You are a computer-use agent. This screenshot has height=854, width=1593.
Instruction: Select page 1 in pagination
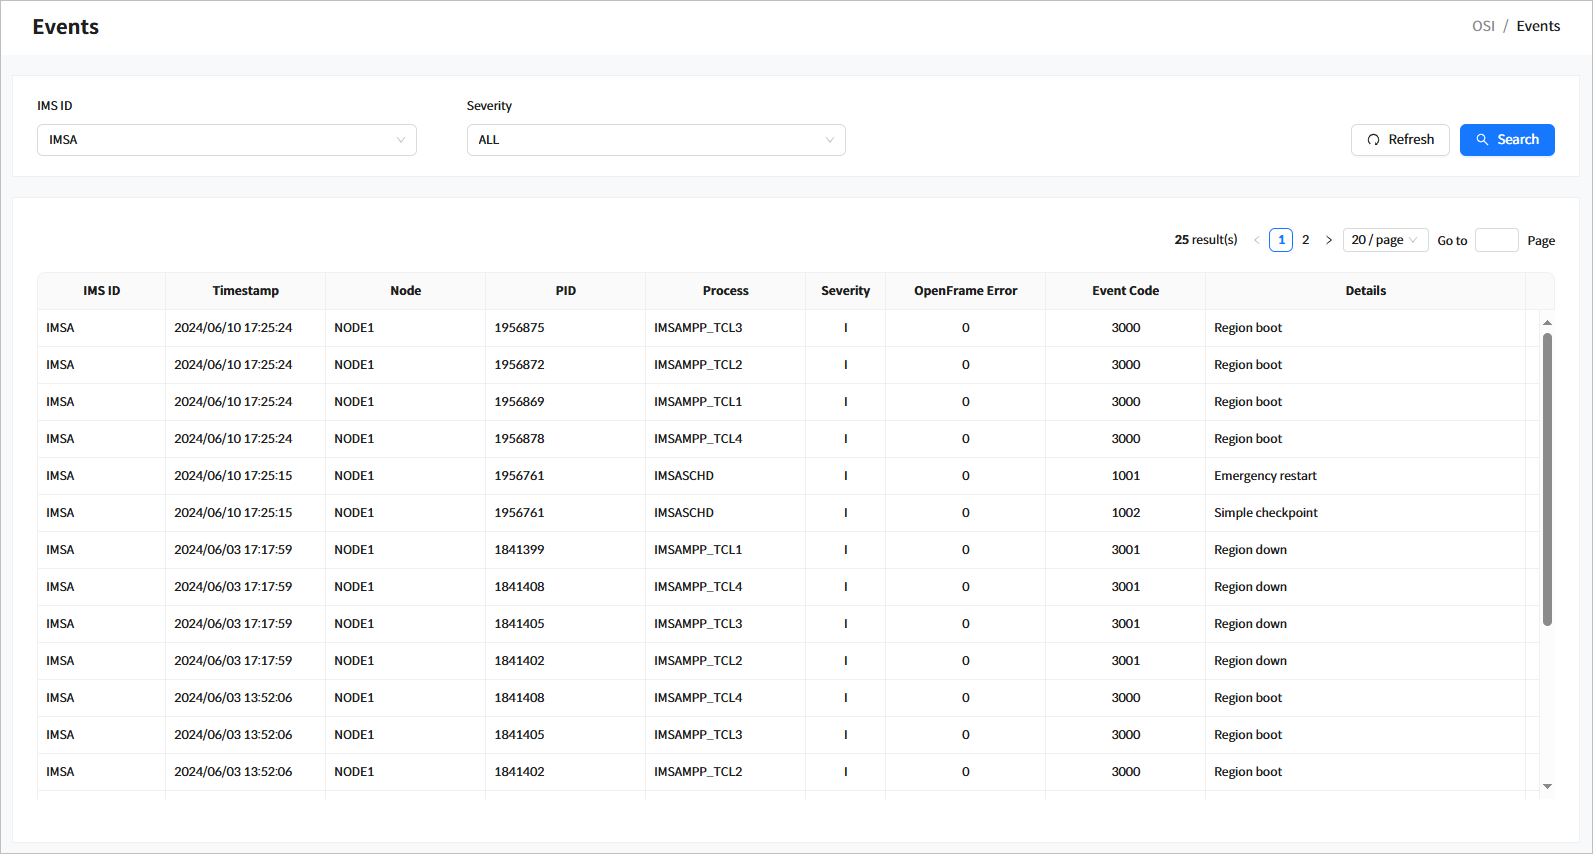pos(1281,240)
